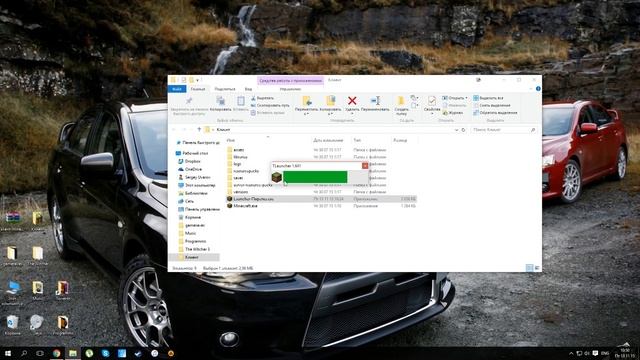Click the Paste (Вставить) clipboard icon
The height and width of the screenshot is (360, 640).
point(241,101)
